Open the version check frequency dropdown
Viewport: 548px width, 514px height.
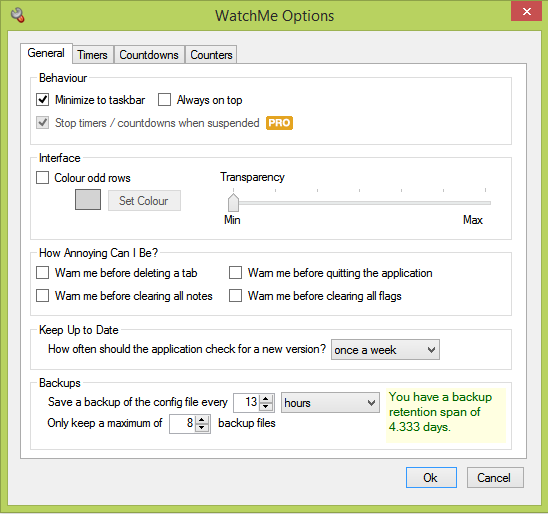[385, 349]
